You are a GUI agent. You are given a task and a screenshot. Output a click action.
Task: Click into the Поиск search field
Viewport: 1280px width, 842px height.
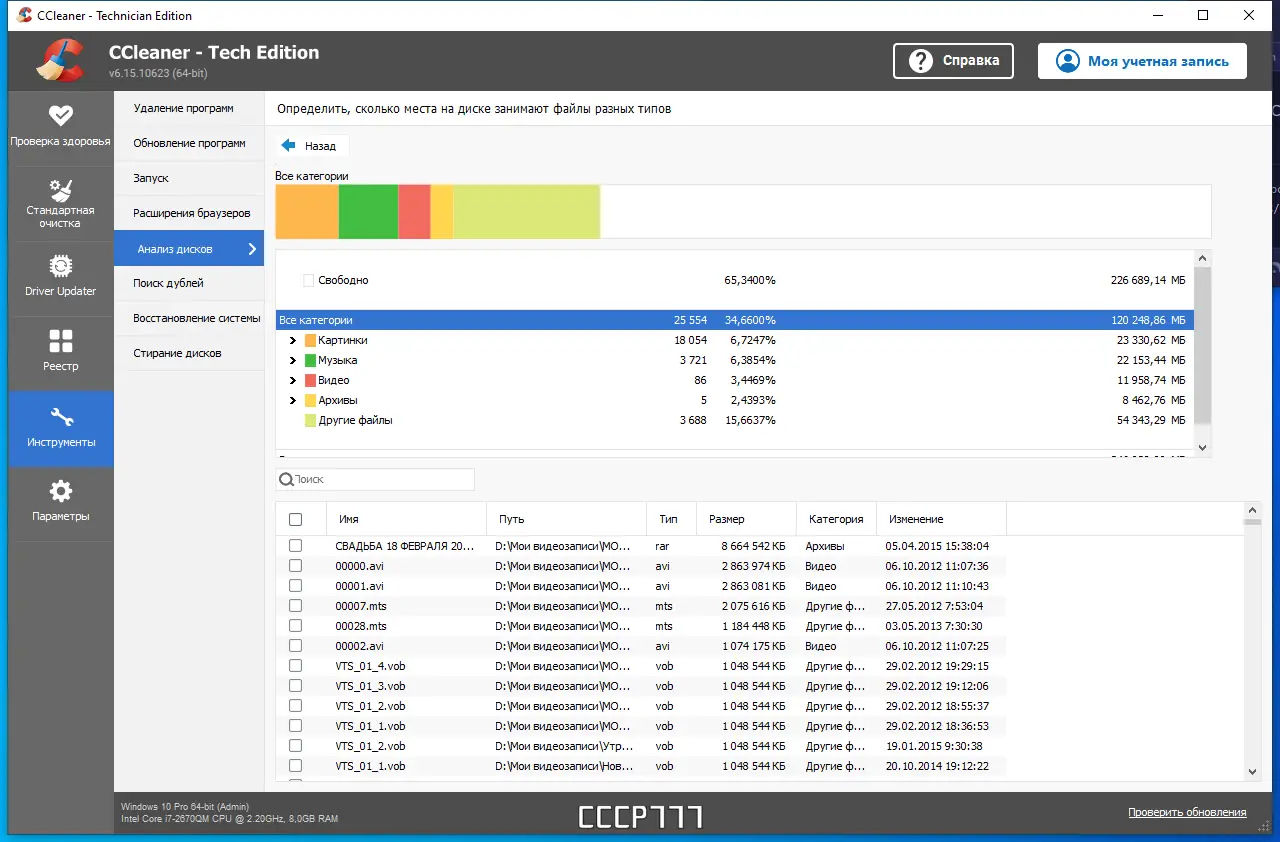(x=375, y=479)
